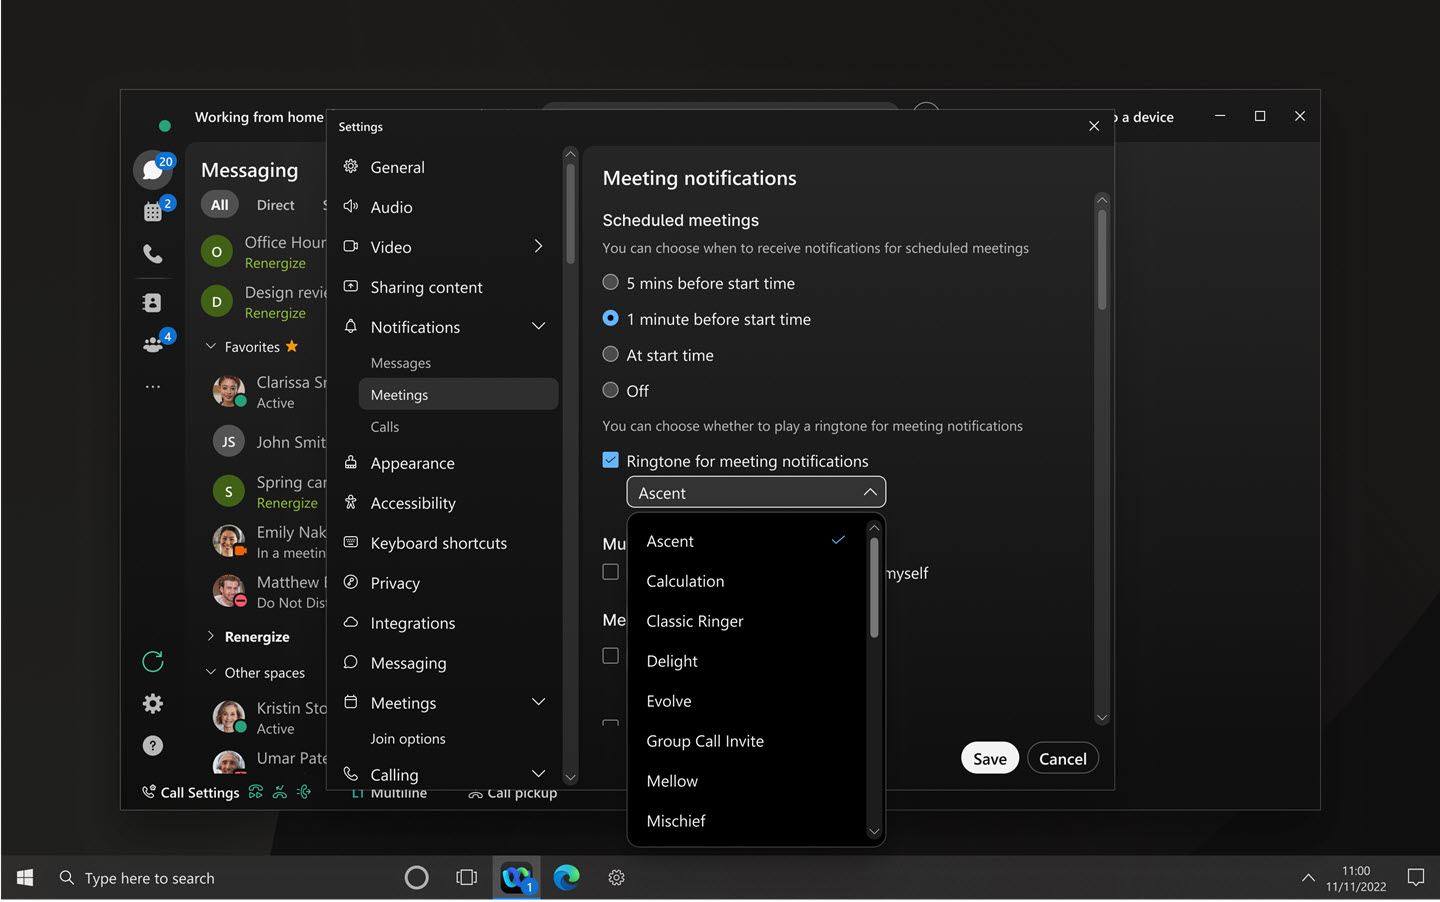Open the Calling phone icon in sidebar
The image size is (1440, 902).
[x=153, y=254]
